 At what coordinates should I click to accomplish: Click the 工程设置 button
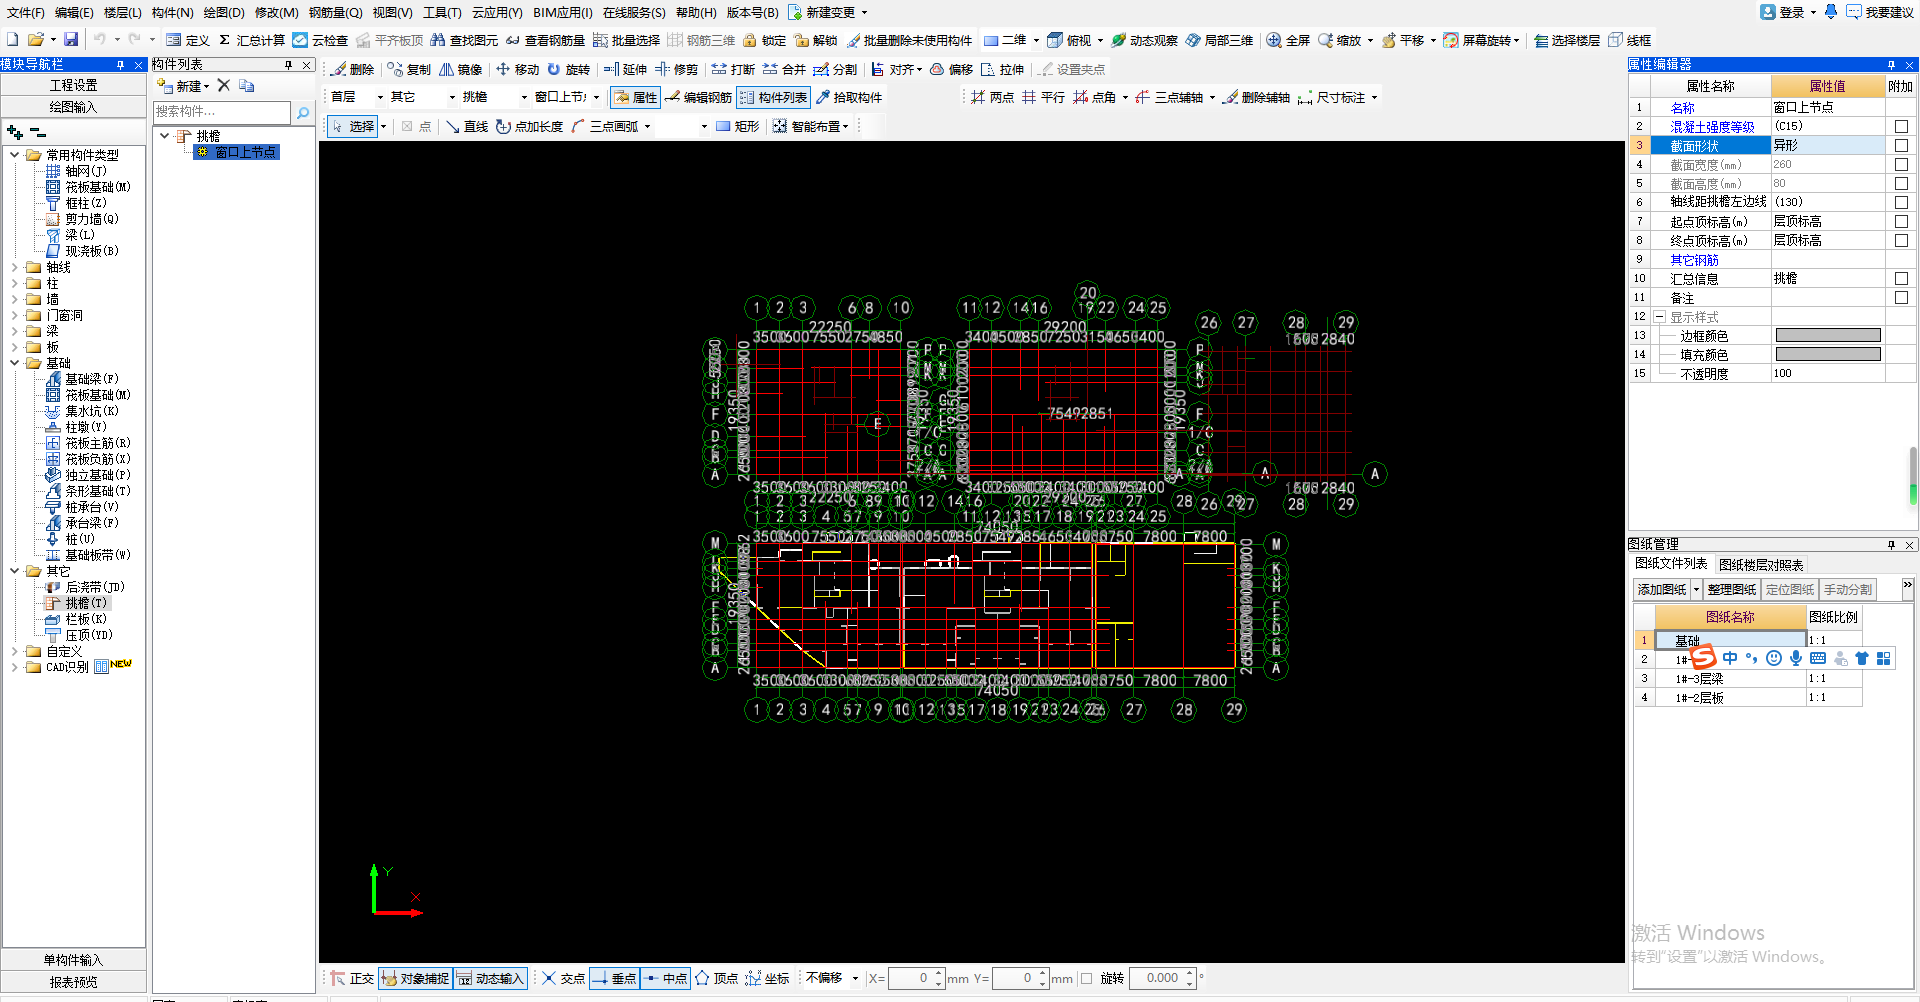tap(74, 85)
